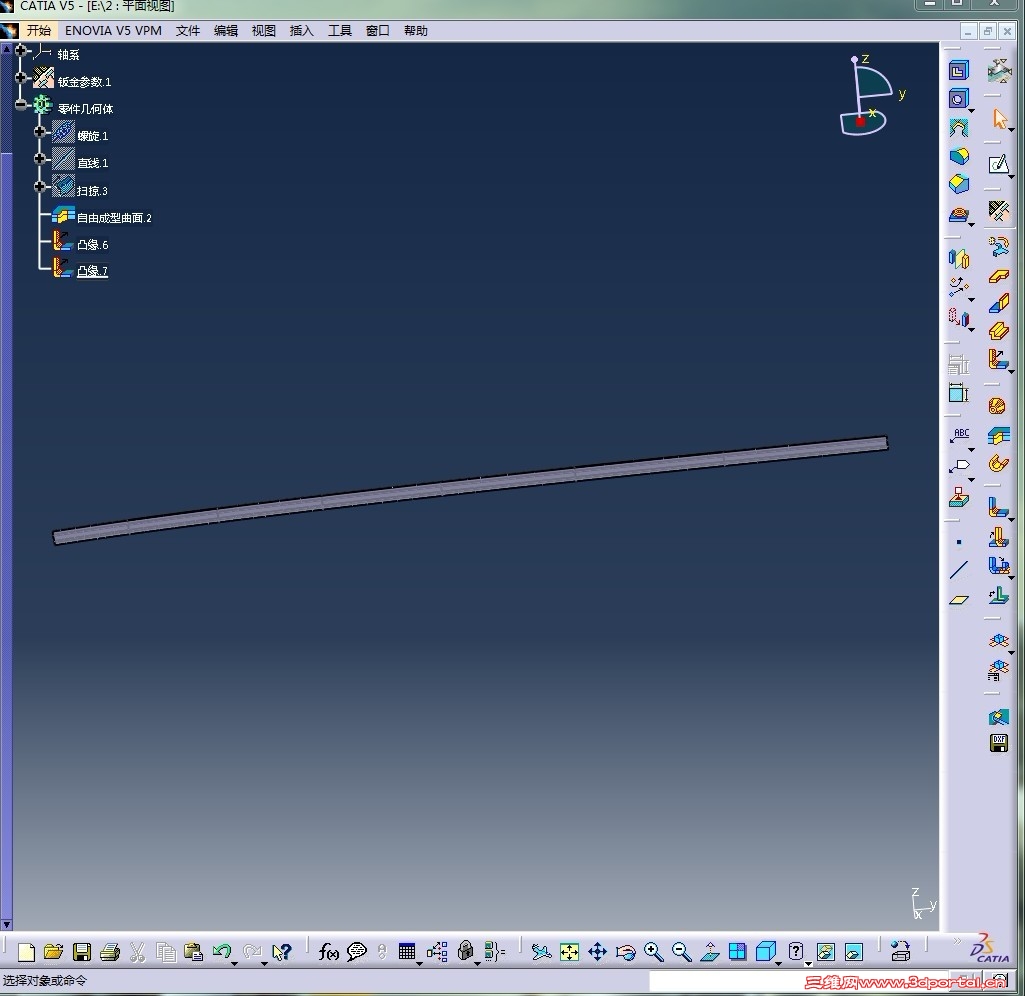Expand the 钣金参数.1 tree node
1025x996 pixels.
pyautogui.click(x=22, y=77)
